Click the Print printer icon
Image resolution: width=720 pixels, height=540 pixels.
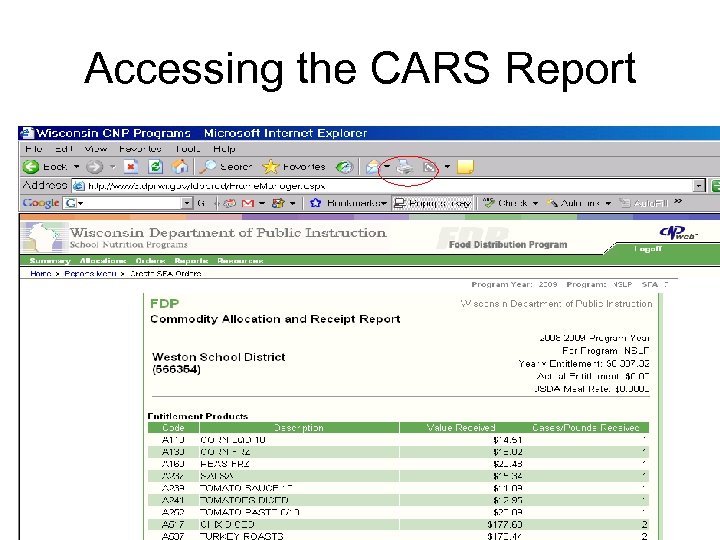pyautogui.click(x=405, y=167)
